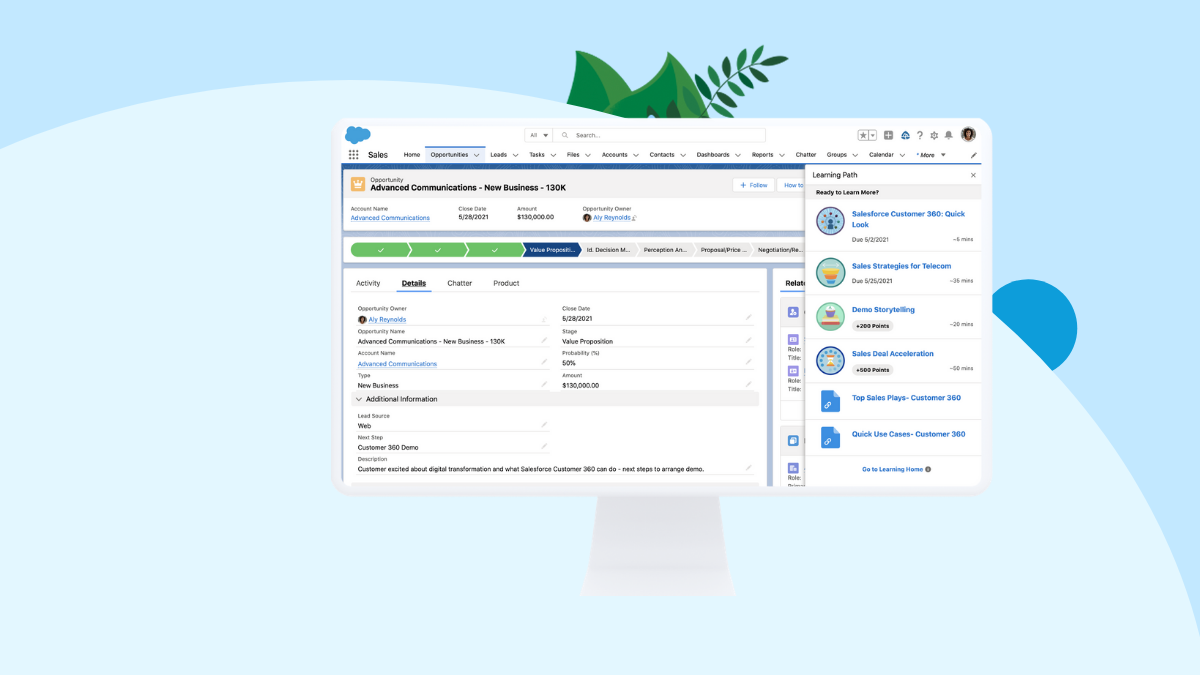
Task: Edit the Close Date field pencil
Action: pos(748,317)
